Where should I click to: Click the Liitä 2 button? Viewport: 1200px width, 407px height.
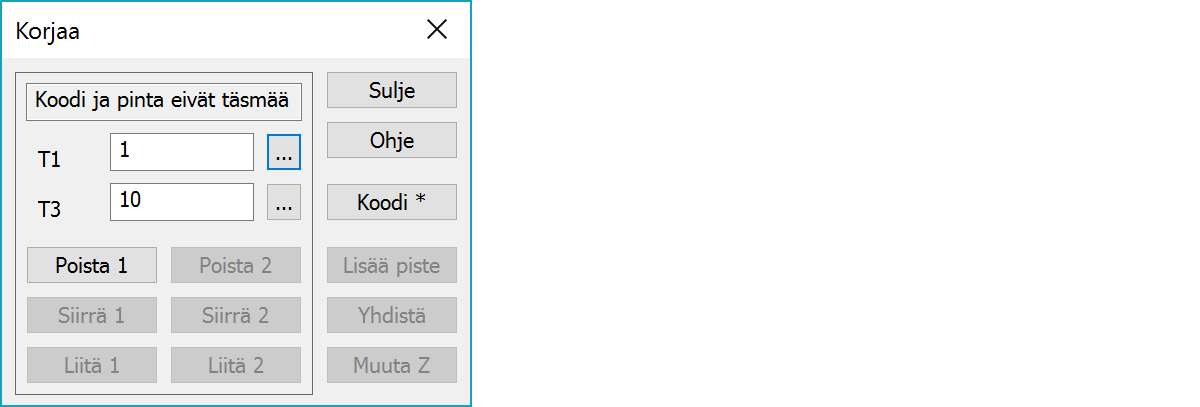tap(235, 365)
